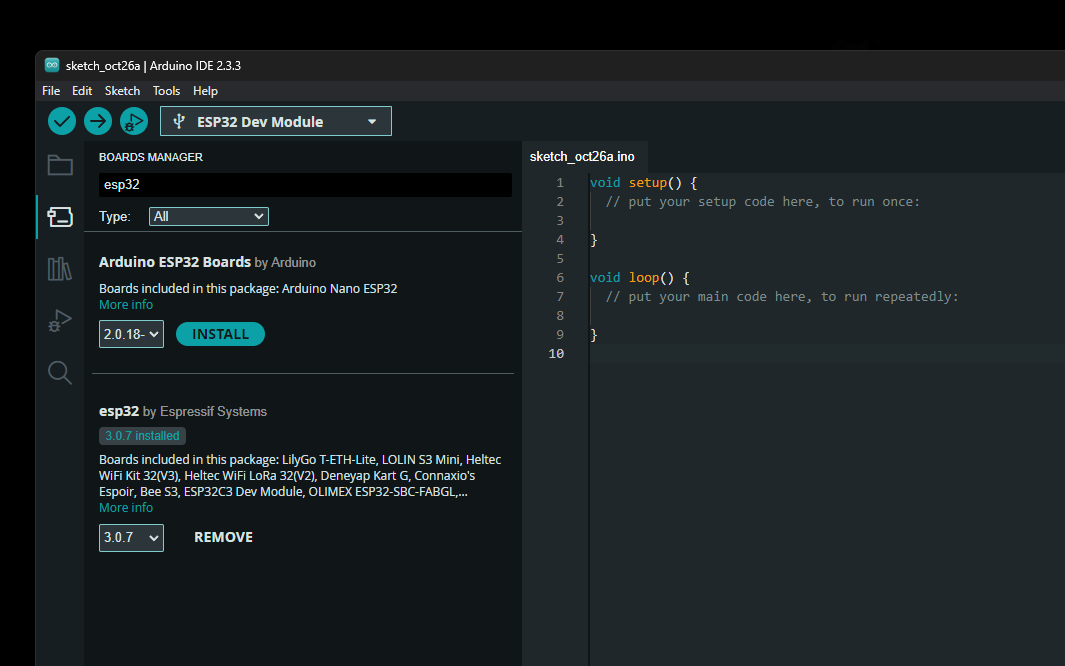Switch to the sketch_oct26a.ino tab

[585, 156]
